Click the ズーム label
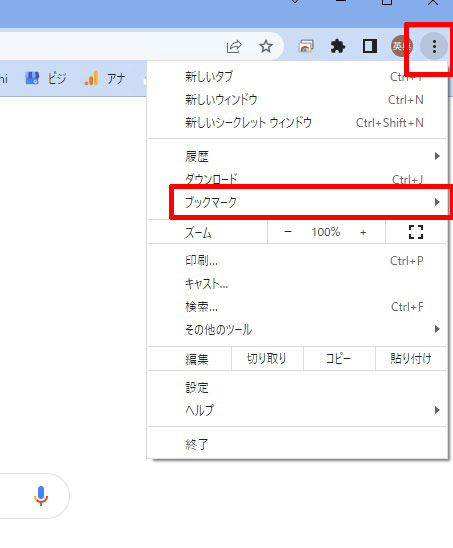 [198, 233]
